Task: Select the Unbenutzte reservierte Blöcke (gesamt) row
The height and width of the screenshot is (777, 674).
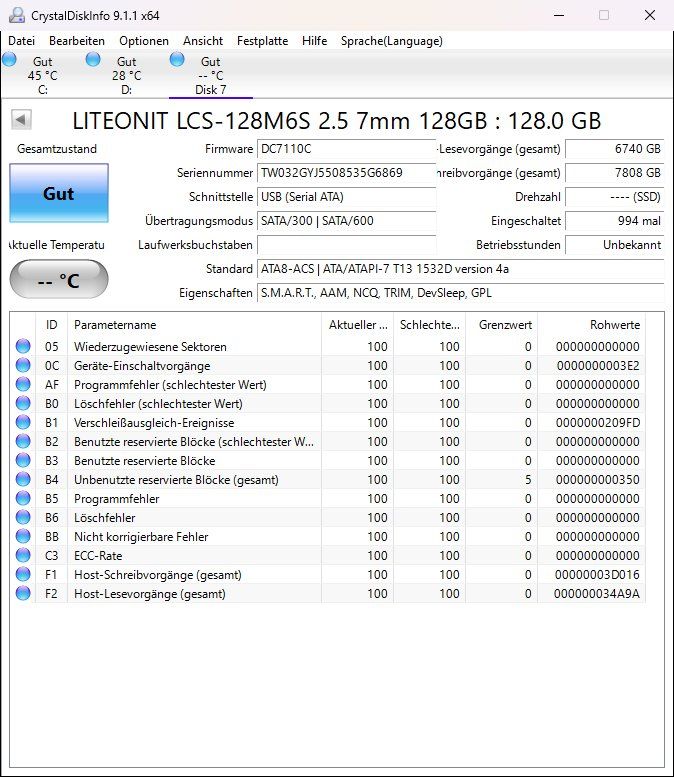Action: pyautogui.click(x=328, y=480)
